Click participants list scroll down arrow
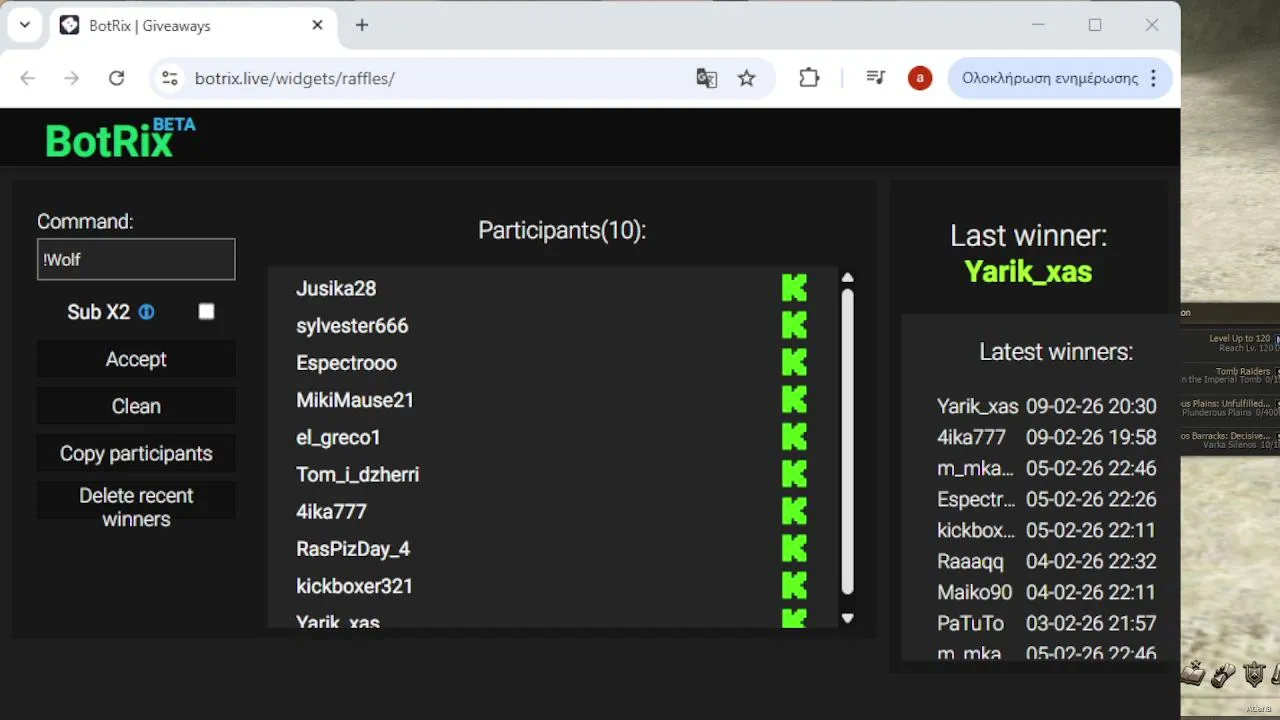This screenshot has height=720, width=1280. point(848,618)
